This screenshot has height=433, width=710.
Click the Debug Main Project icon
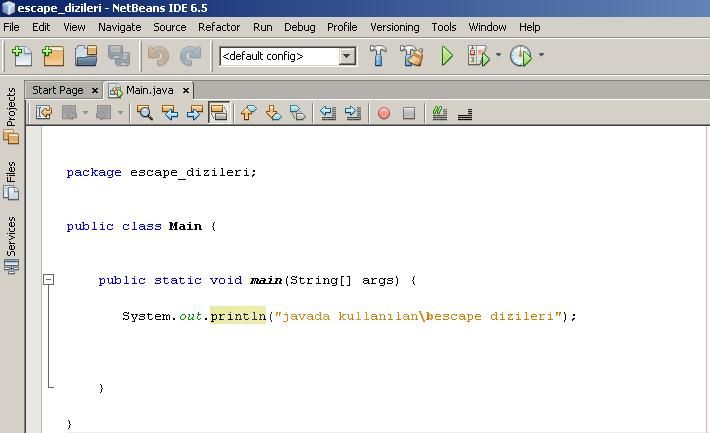point(478,56)
